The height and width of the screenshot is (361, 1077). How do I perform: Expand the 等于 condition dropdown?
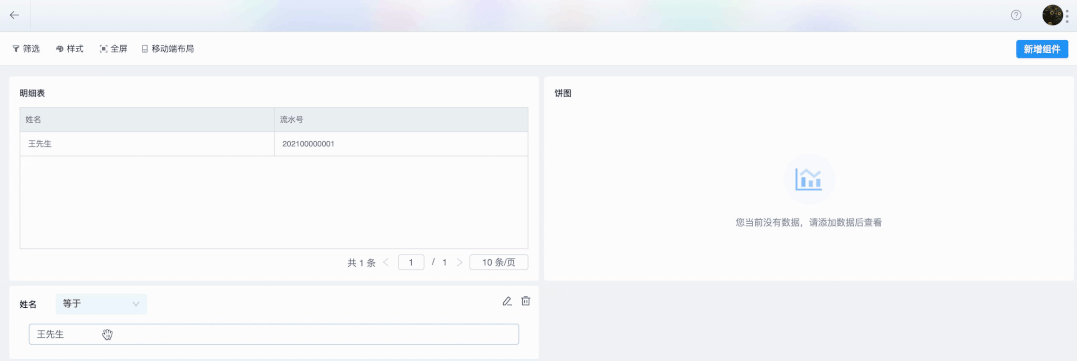(101, 303)
